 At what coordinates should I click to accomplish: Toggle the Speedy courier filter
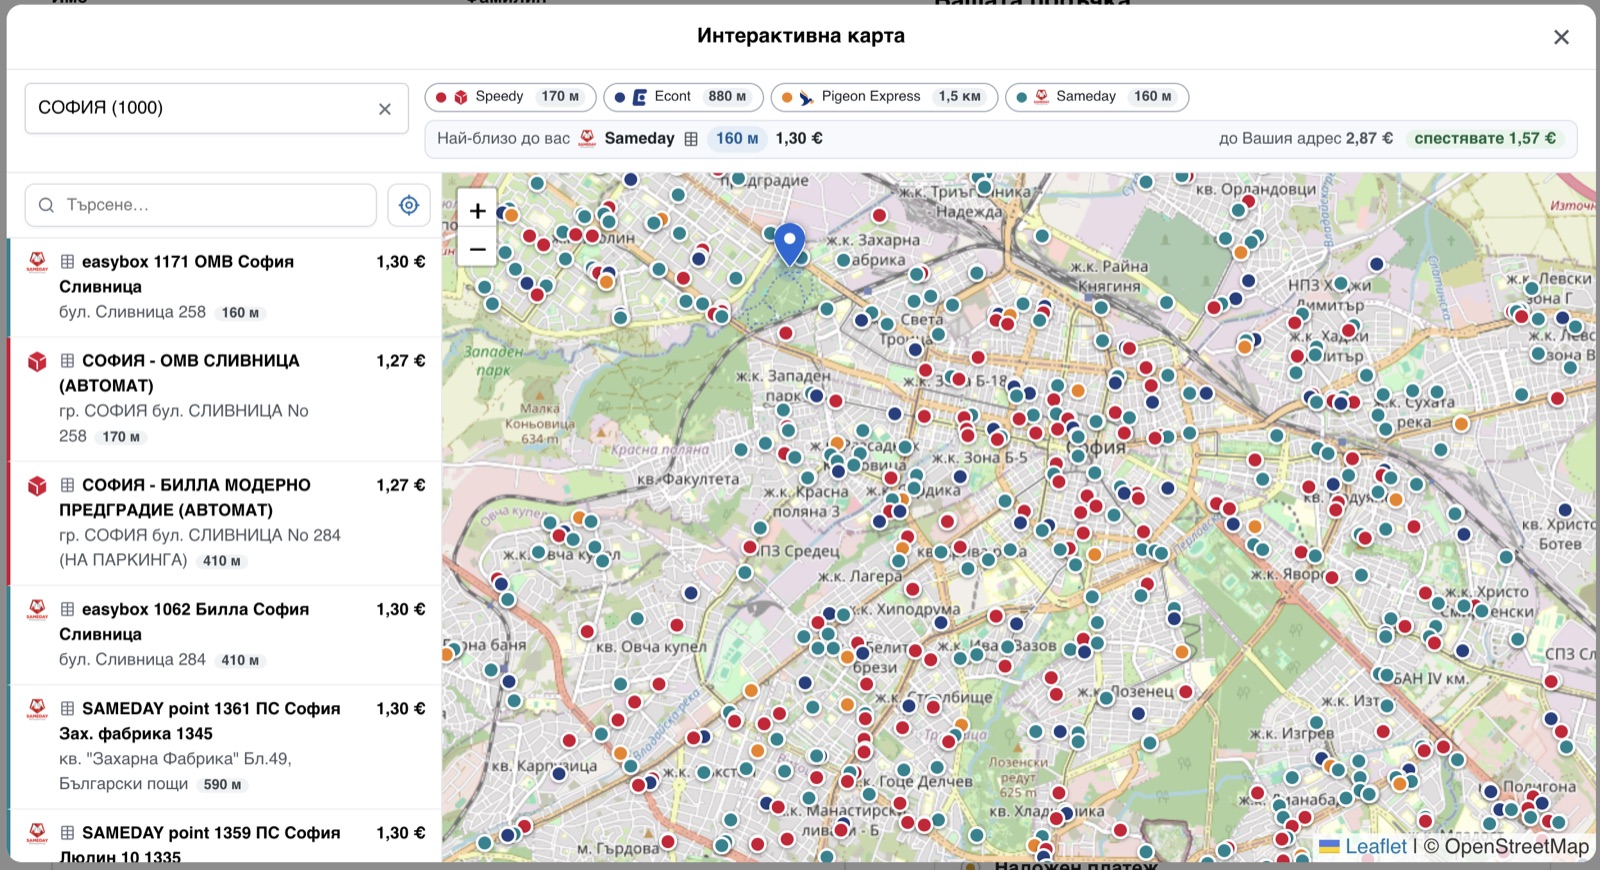point(510,97)
